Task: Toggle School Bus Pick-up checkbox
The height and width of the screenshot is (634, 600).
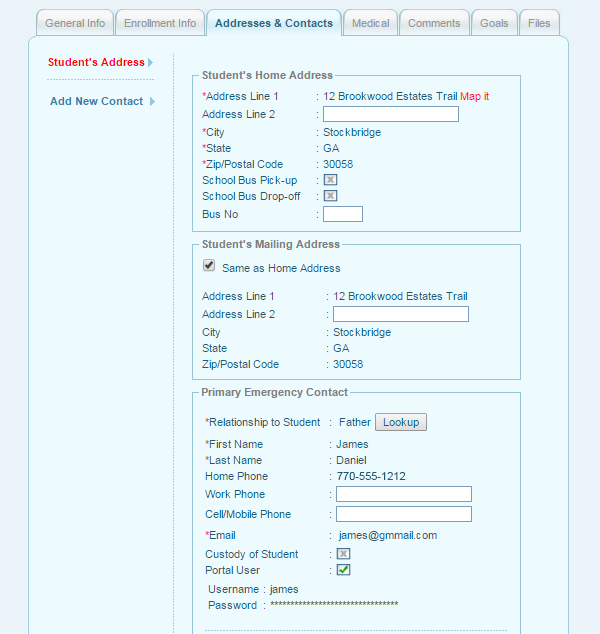Action: click(x=330, y=180)
